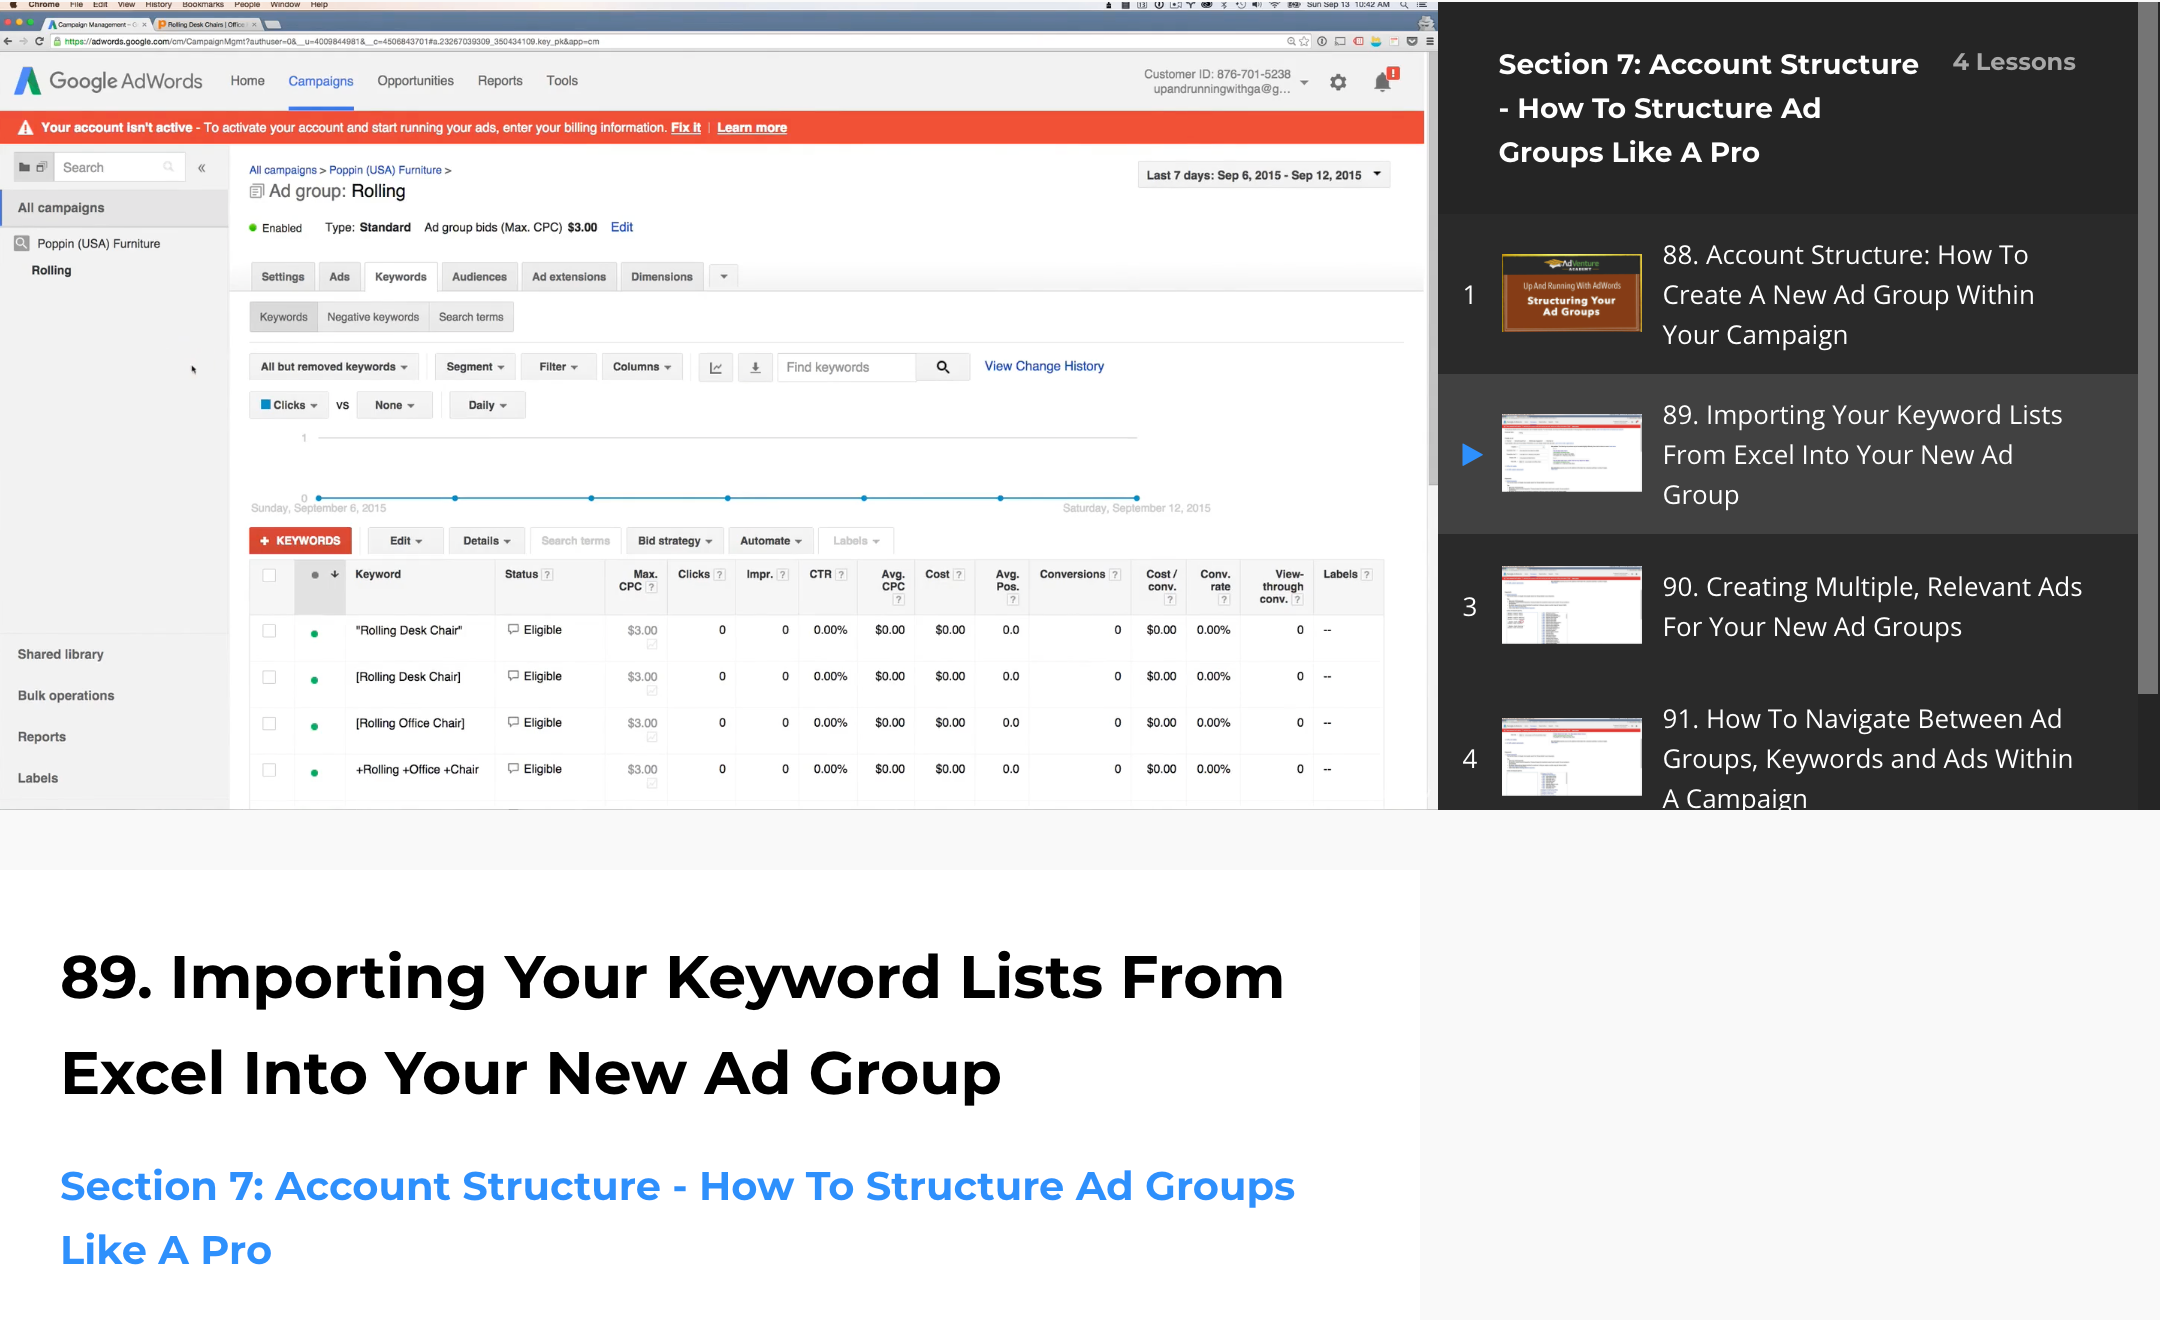The width and height of the screenshot is (2160, 1320).
Task: Open the notifications bell icon
Action: point(1383,82)
